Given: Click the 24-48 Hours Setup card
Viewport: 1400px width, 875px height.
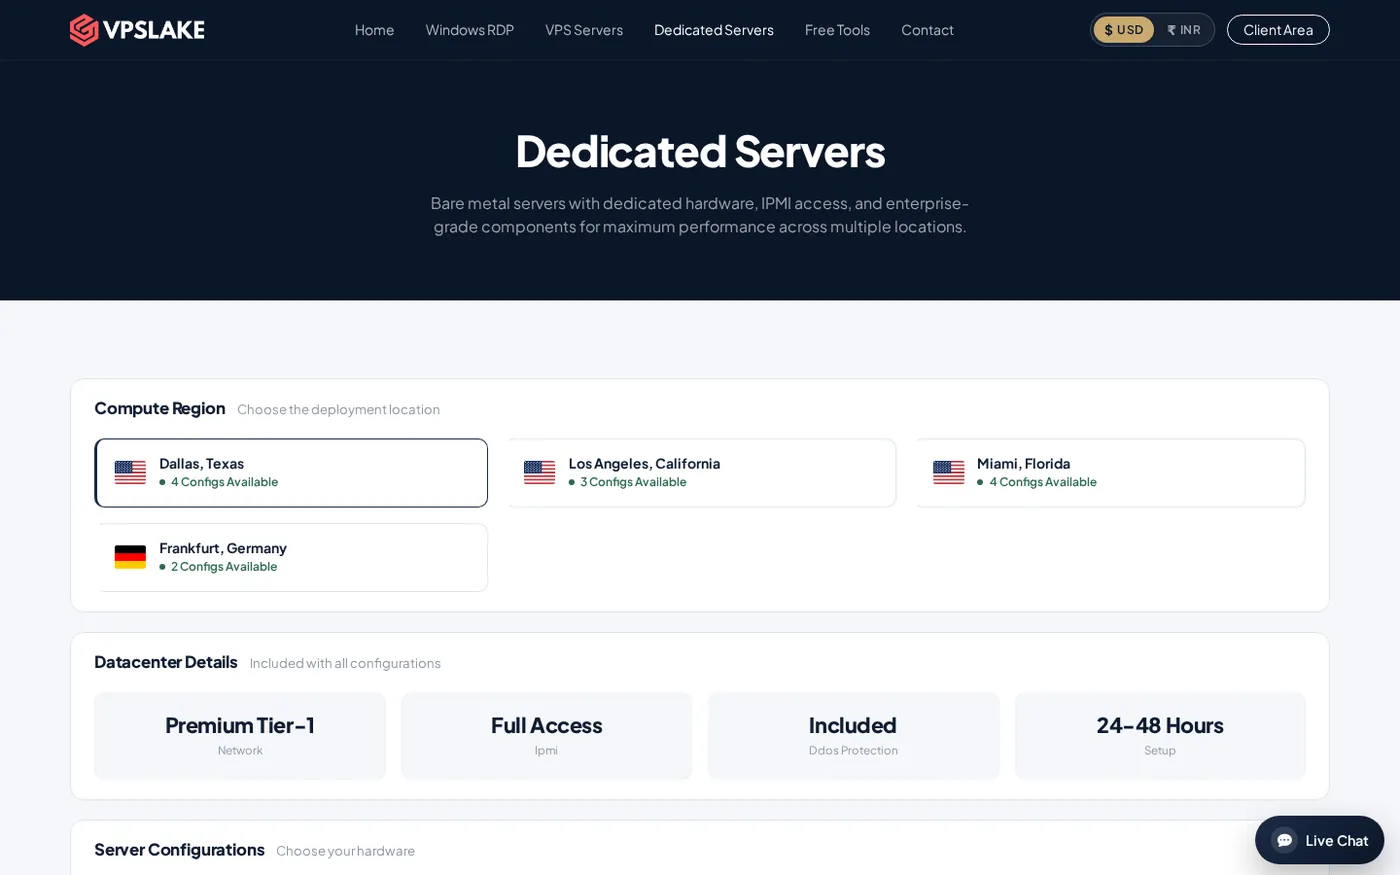Looking at the screenshot, I should (x=1160, y=736).
